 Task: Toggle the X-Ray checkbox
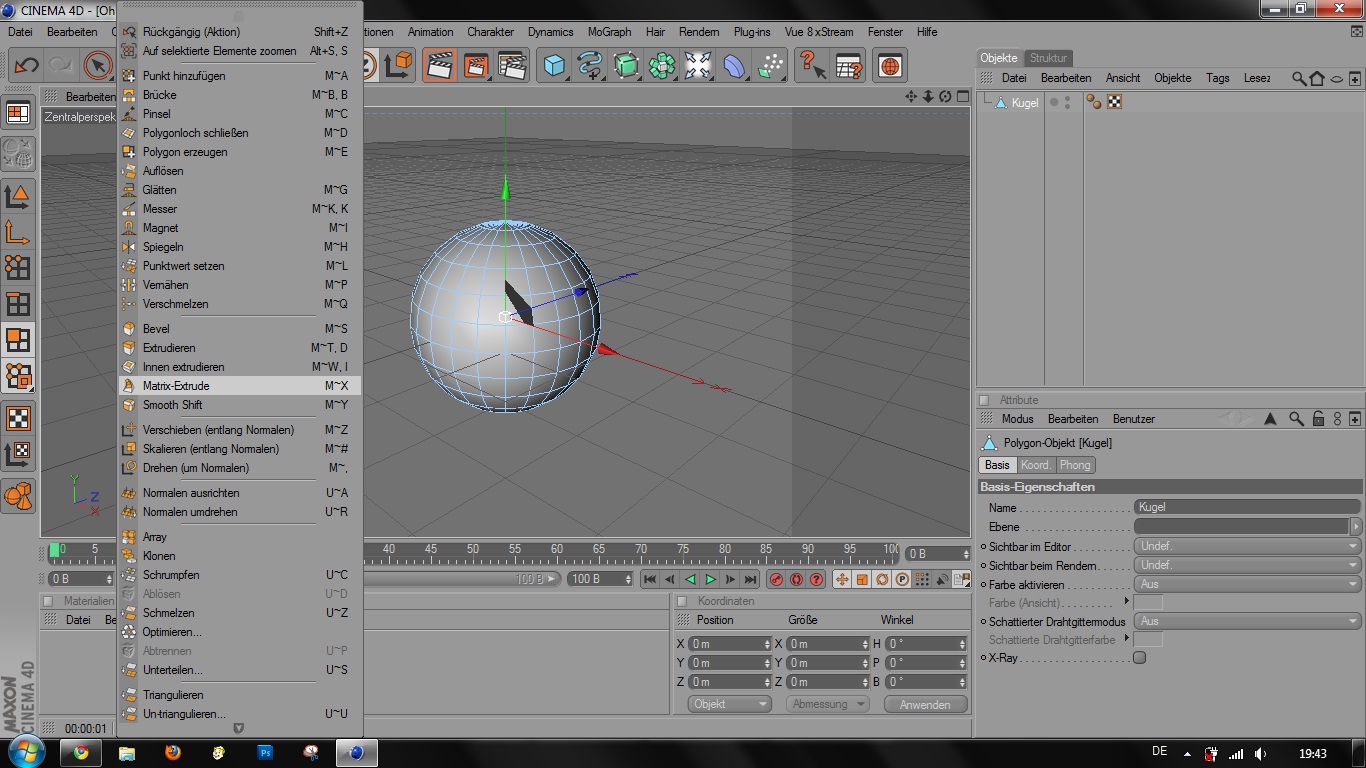[1139, 658]
